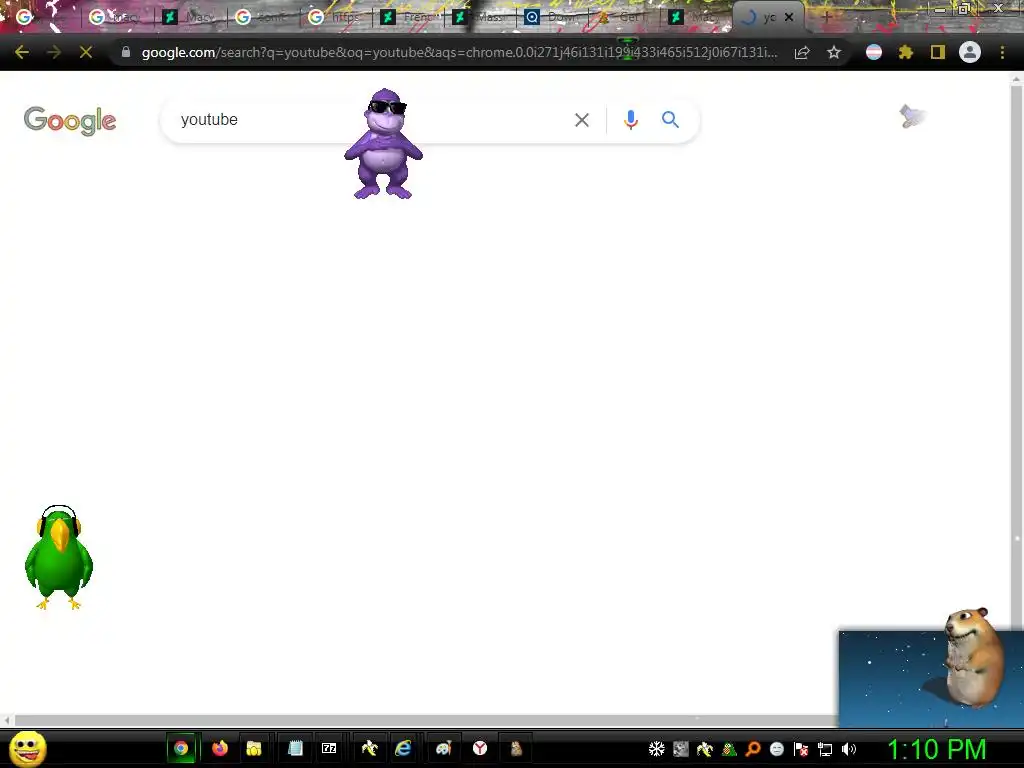Click the Chrome taskbar icon
The height and width of the screenshot is (768, 1024).
tap(181, 748)
